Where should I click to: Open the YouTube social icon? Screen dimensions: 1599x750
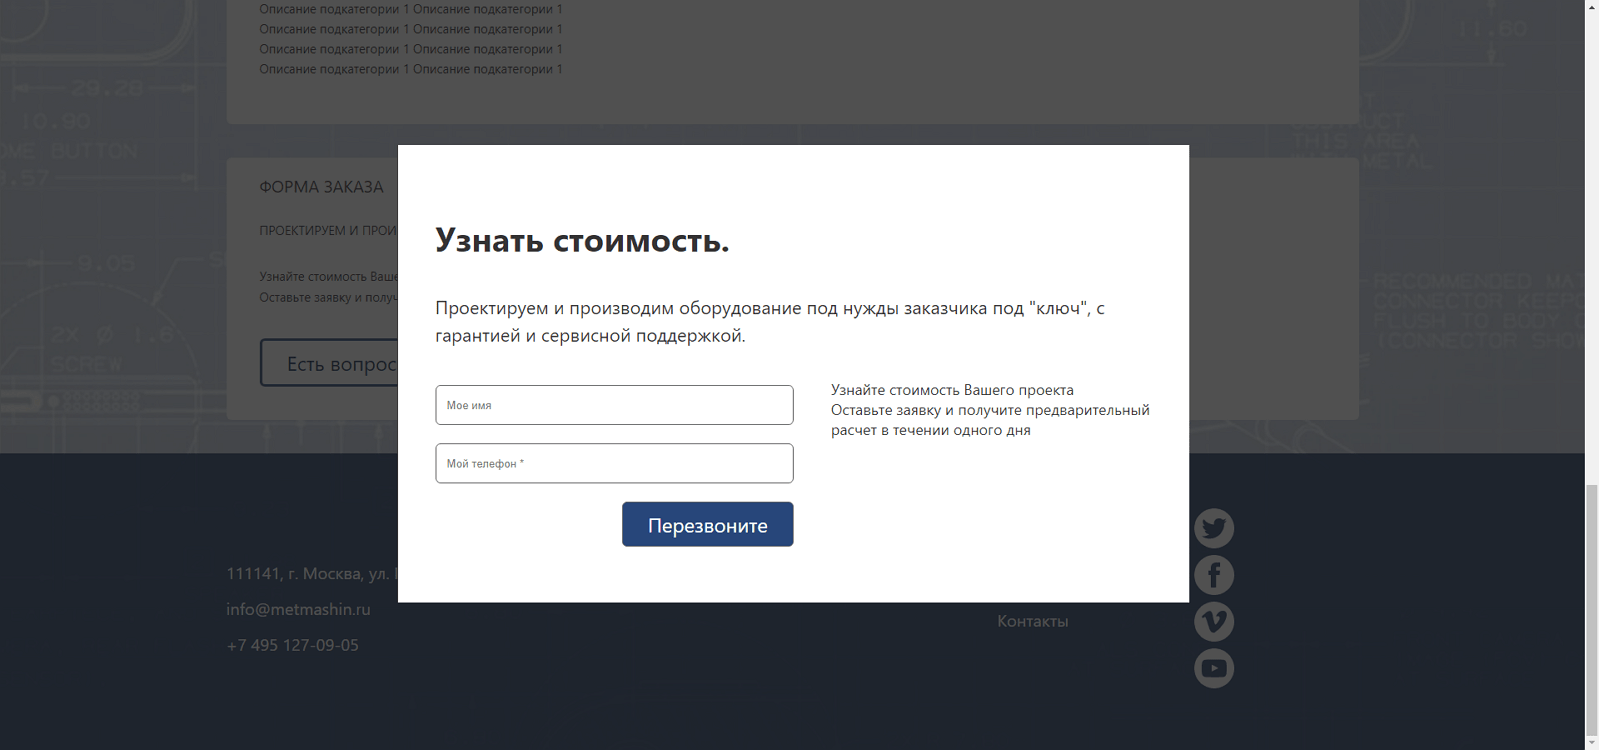pyautogui.click(x=1214, y=668)
